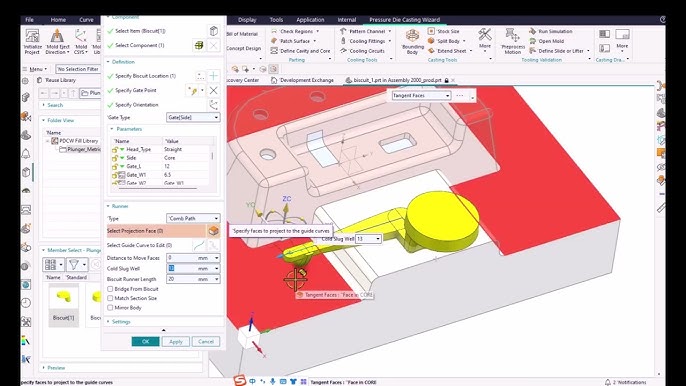Image resolution: width=686 pixels, height=386 pixels.
Task: Open the Application ribbon tab
Action: (310, 20)
